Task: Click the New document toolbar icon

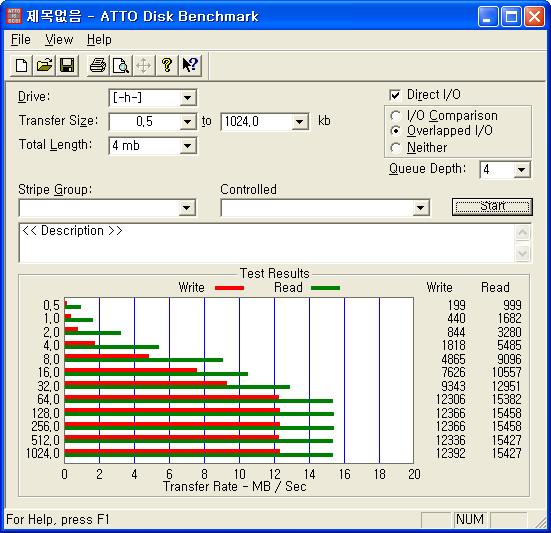Action: click(x=21, y=65)
